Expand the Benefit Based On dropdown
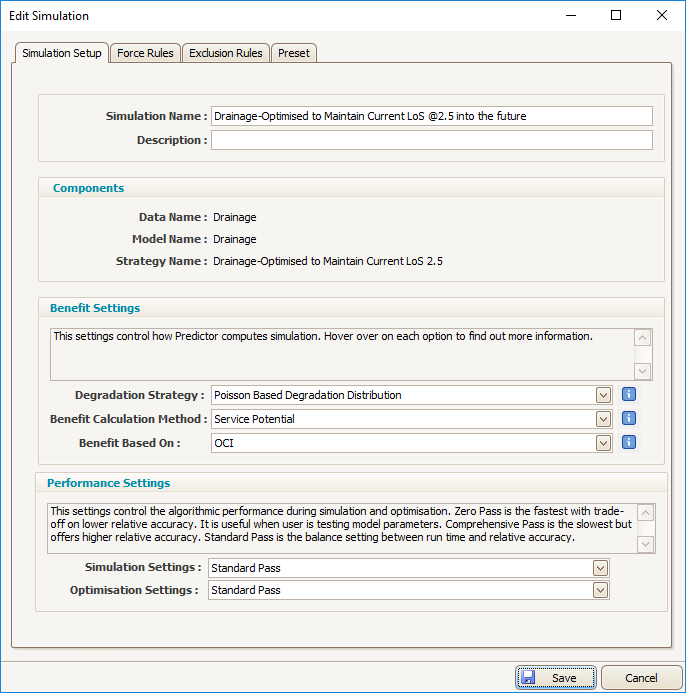Image resolution: width=686 pixels, height=693 pixels. pyautogui.click(x=603, y=443)
